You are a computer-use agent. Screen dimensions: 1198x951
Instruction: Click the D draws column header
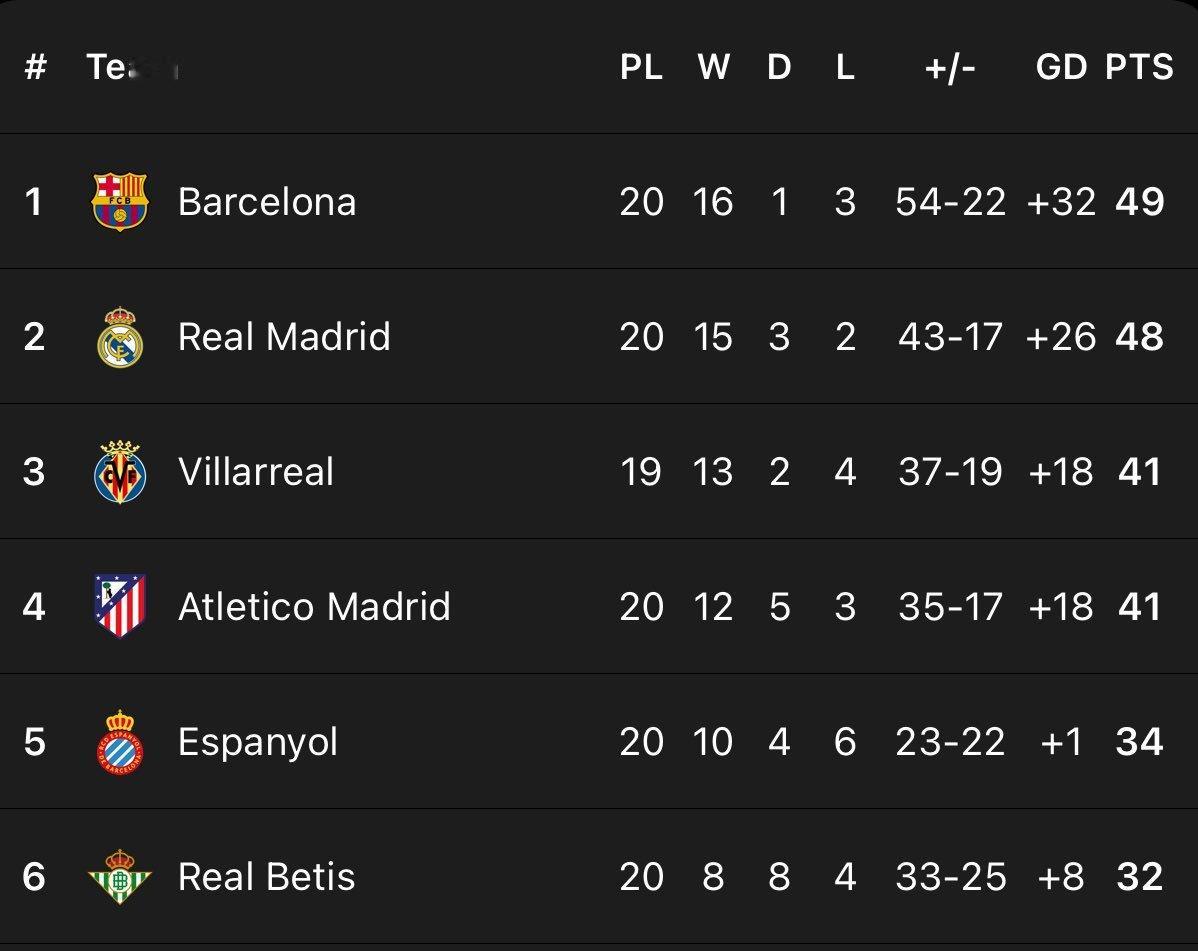[x=779, y=67]
